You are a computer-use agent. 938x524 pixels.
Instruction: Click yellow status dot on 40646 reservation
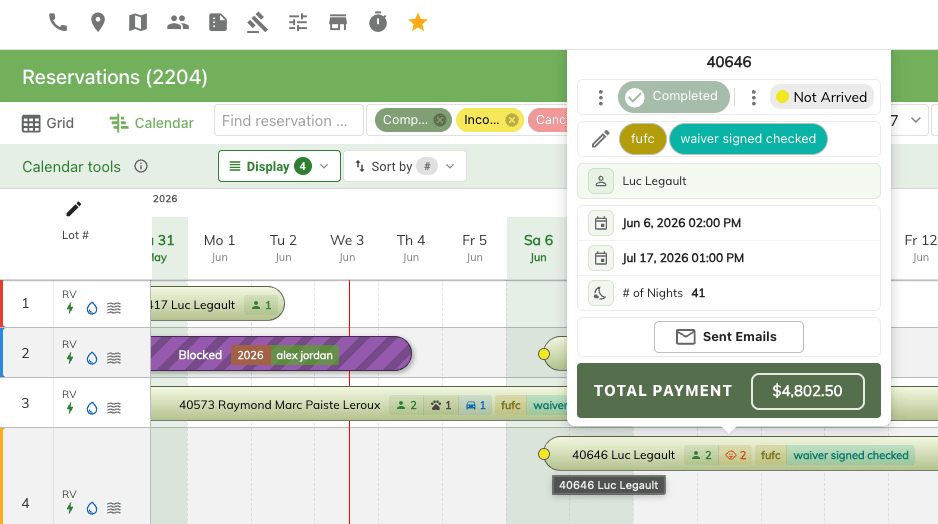tap(544, 455)
